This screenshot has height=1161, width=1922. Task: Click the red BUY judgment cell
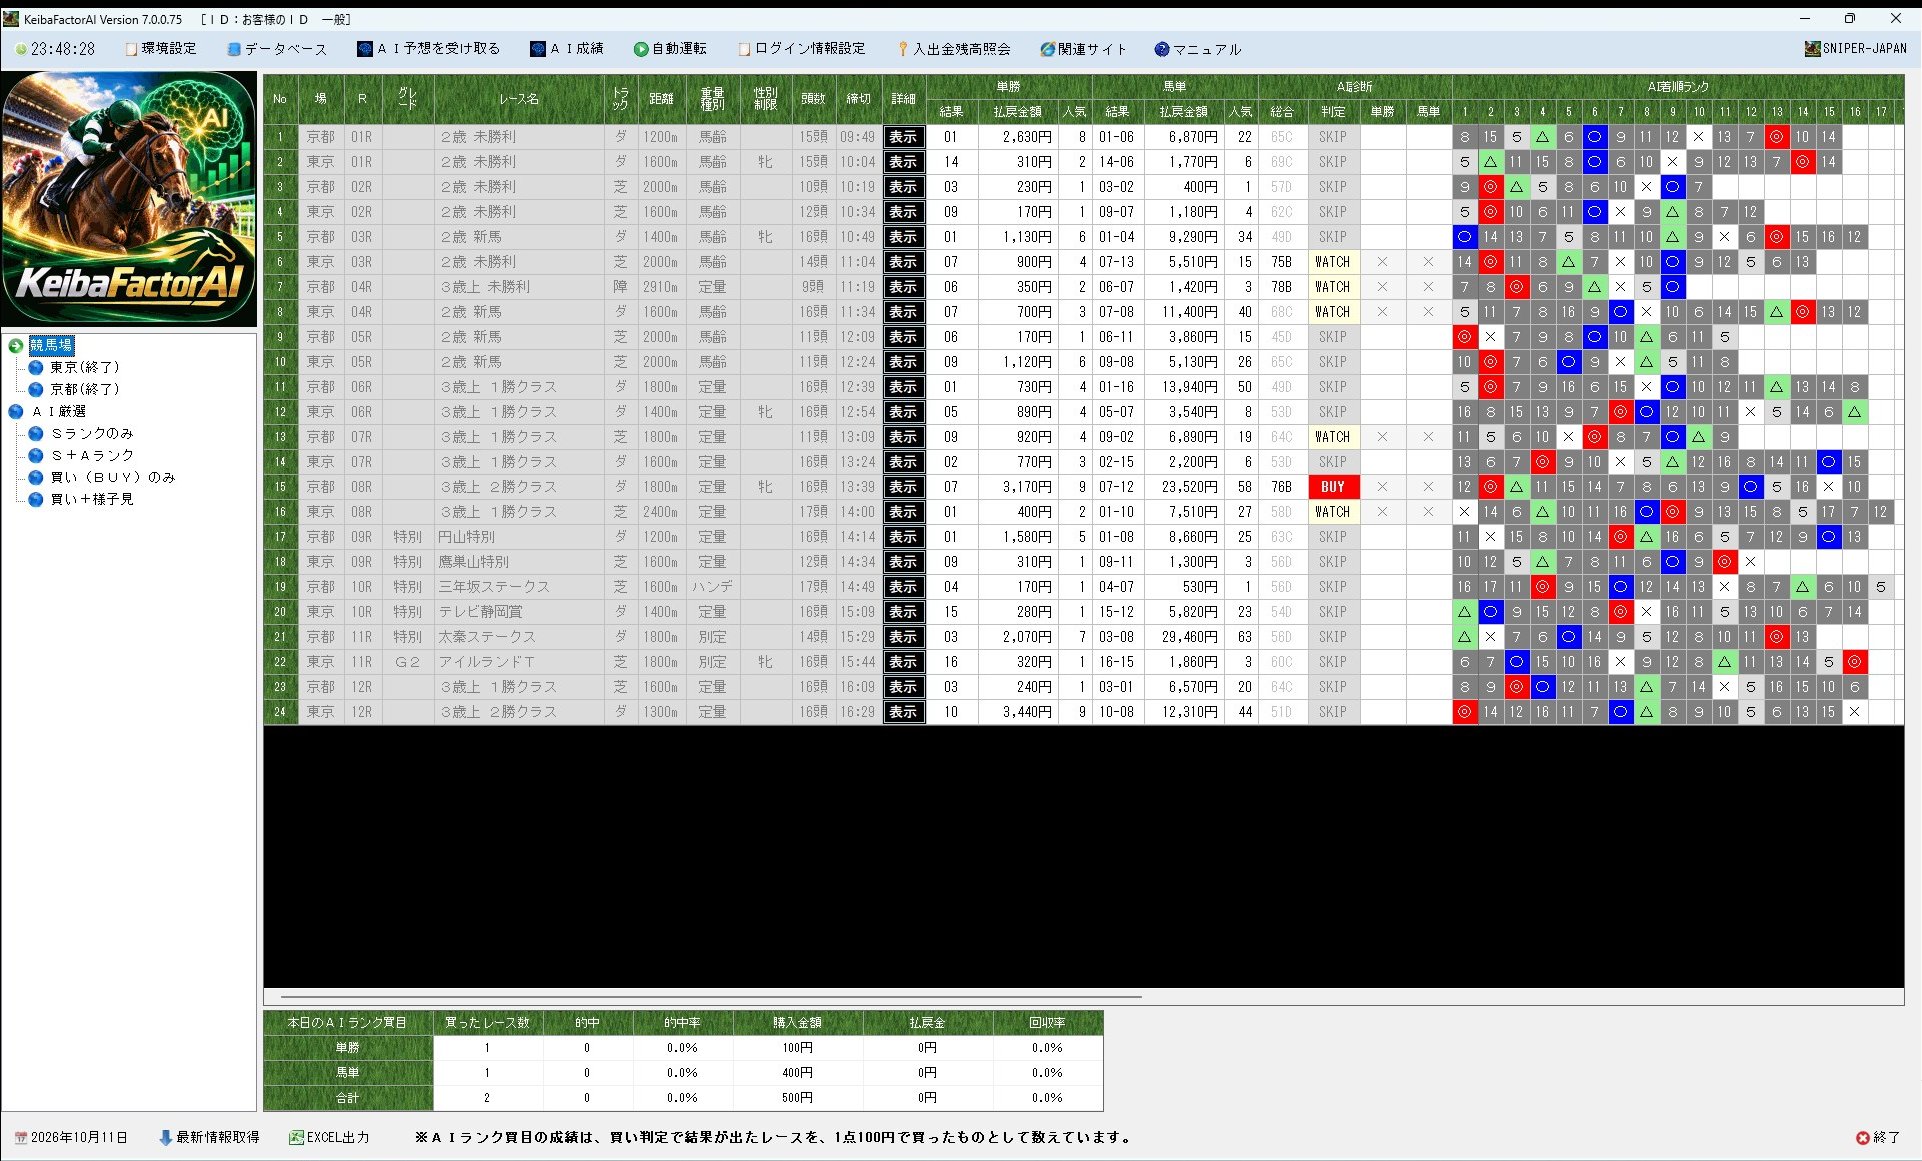(x=1333, y=487)
